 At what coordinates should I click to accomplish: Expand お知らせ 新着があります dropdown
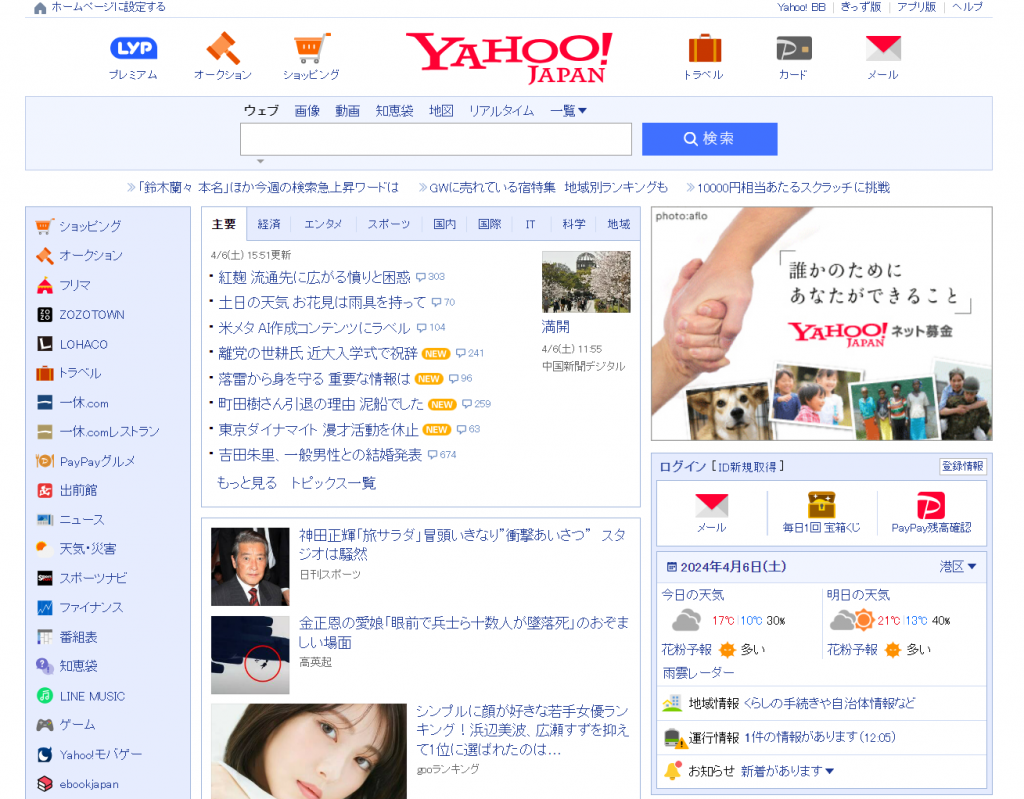(787, 772)
